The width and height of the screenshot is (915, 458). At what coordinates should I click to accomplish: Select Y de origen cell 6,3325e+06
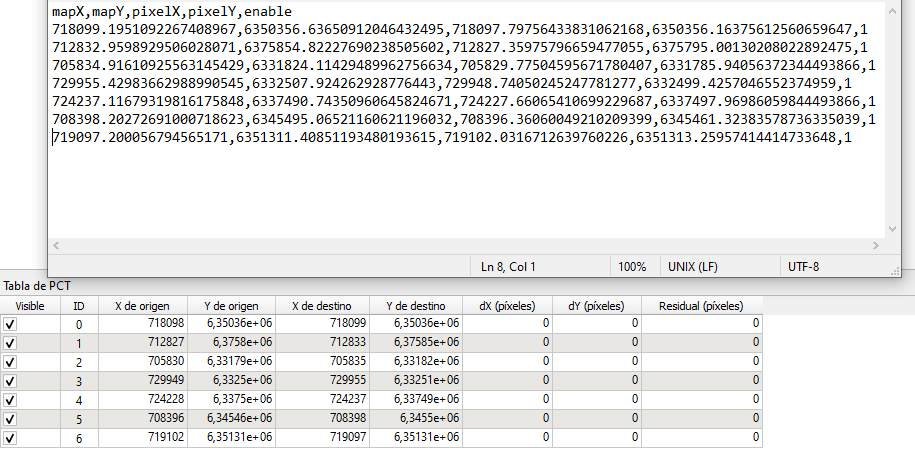tap(231, 381)
